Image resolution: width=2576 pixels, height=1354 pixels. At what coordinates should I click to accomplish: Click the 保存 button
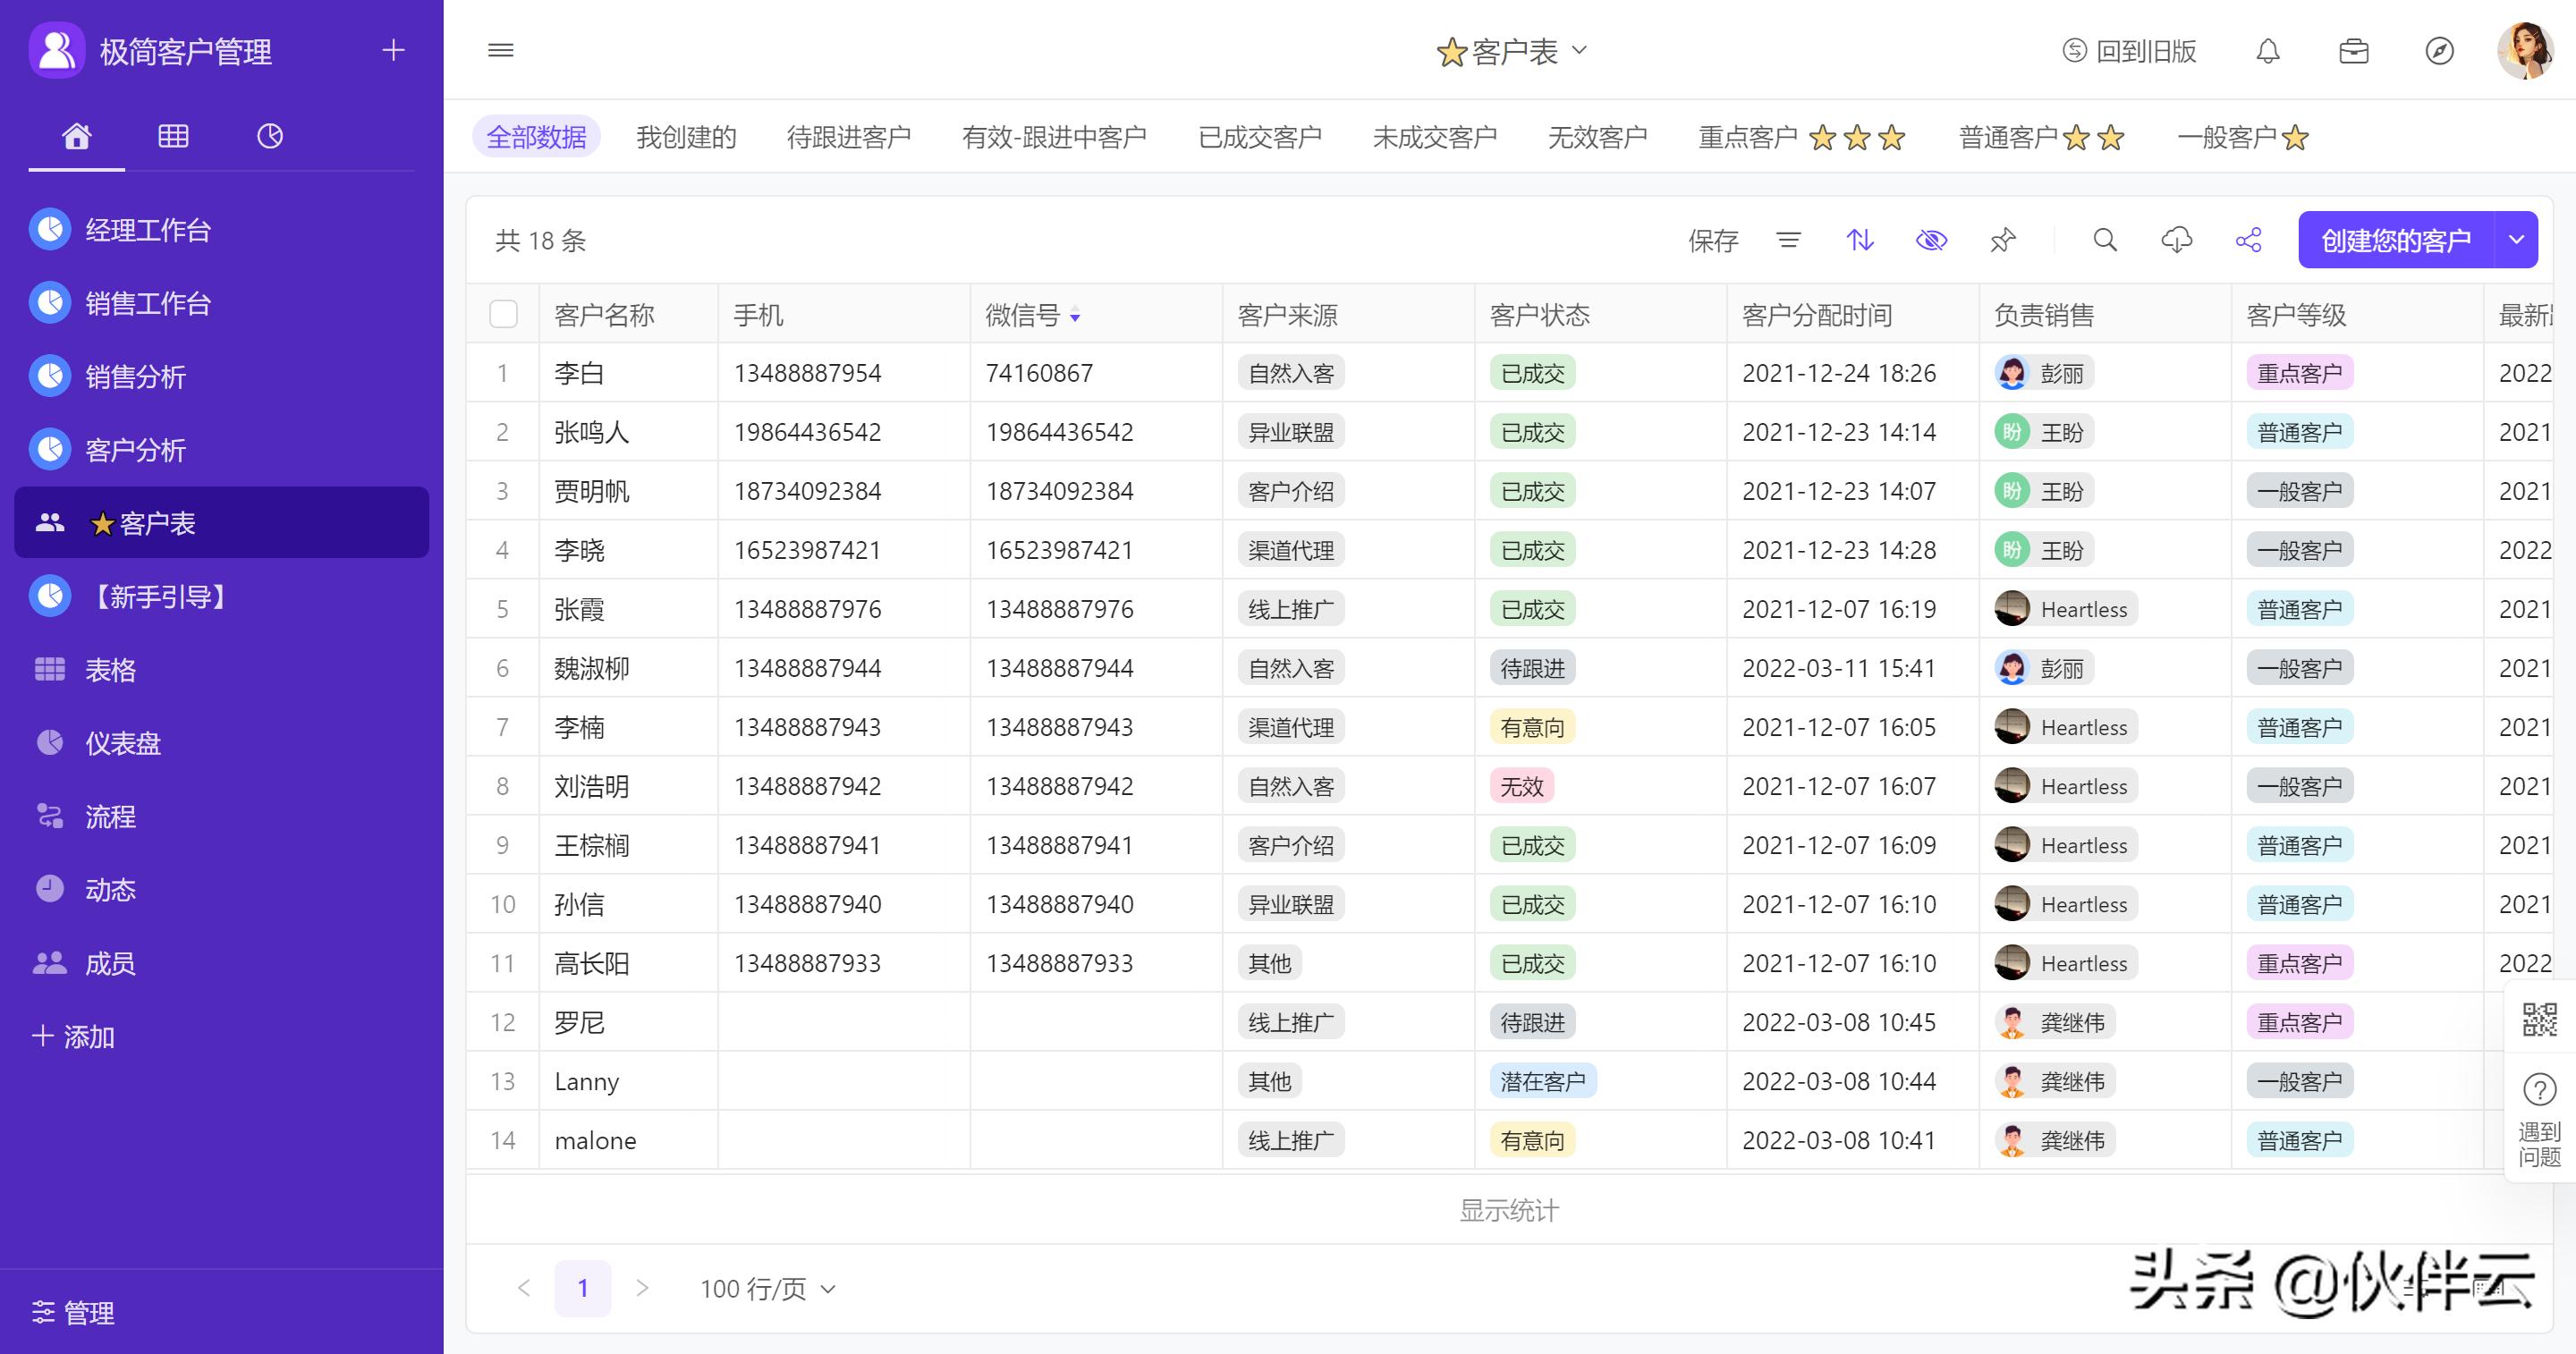(x=1713, y=240)
